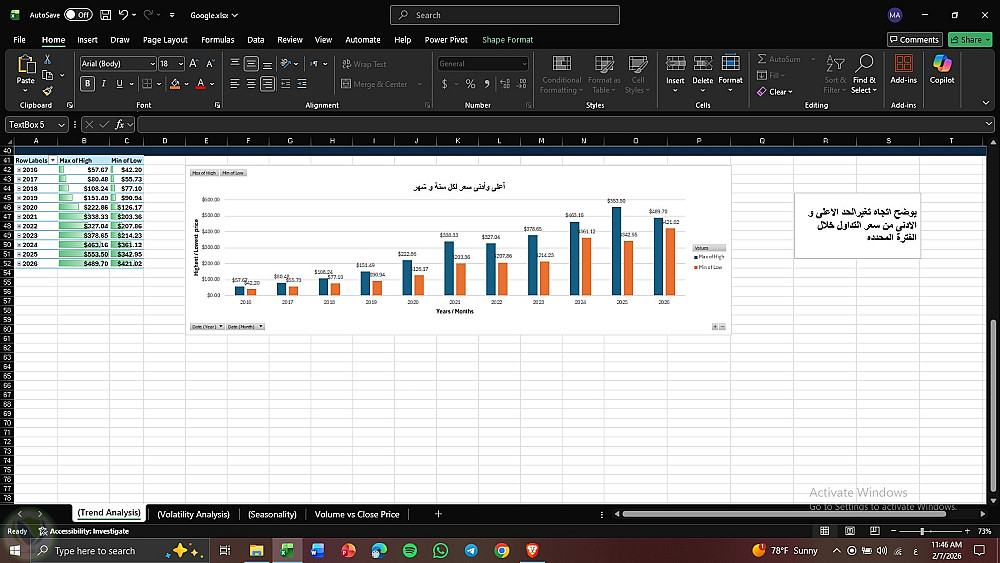Click the Paste clipboard icon
This screenshot has height=563, width=1000.
pyautogui.click(x=26, y=64)
